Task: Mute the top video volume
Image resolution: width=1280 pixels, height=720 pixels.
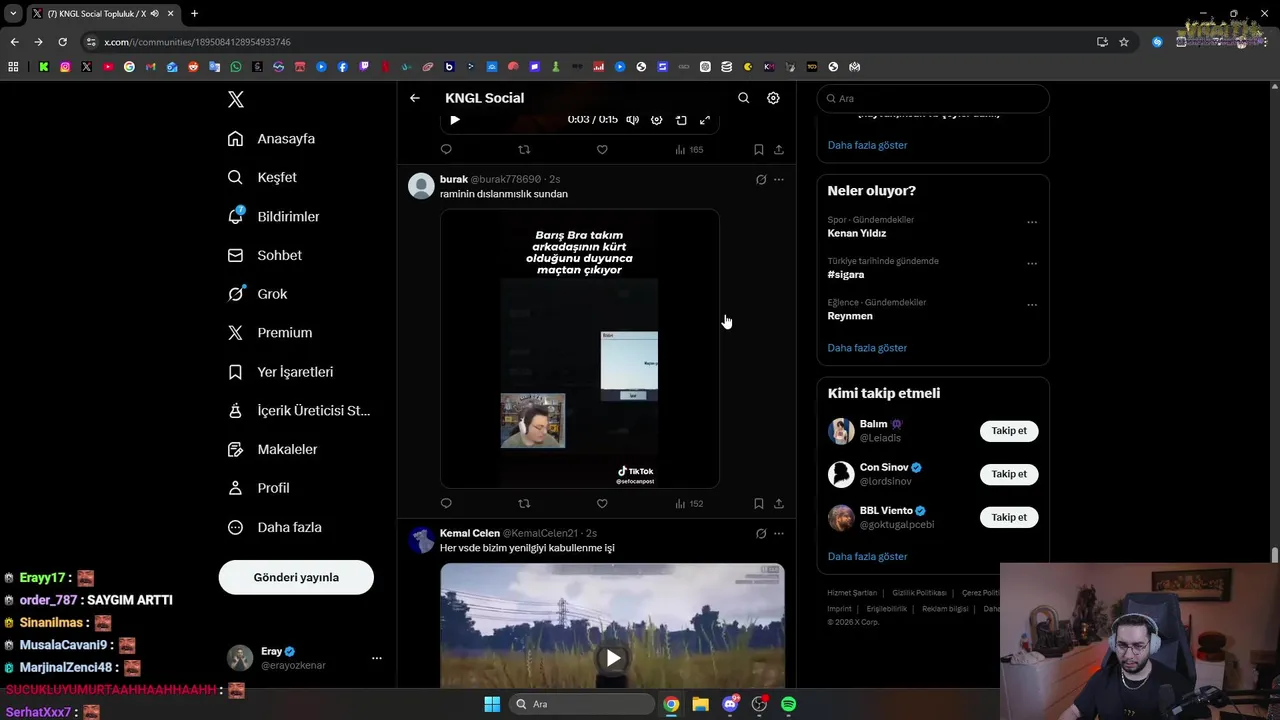Action: click(633, 120)
